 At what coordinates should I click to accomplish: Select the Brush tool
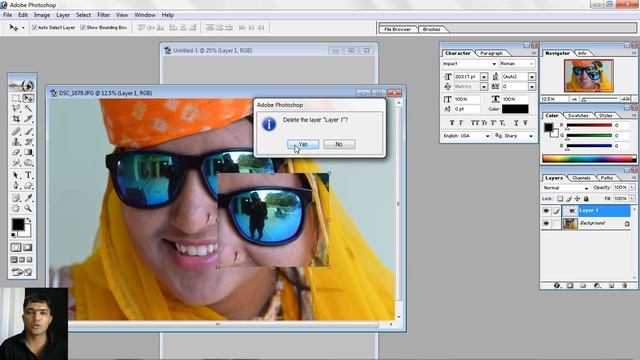[x=28, y=131]
